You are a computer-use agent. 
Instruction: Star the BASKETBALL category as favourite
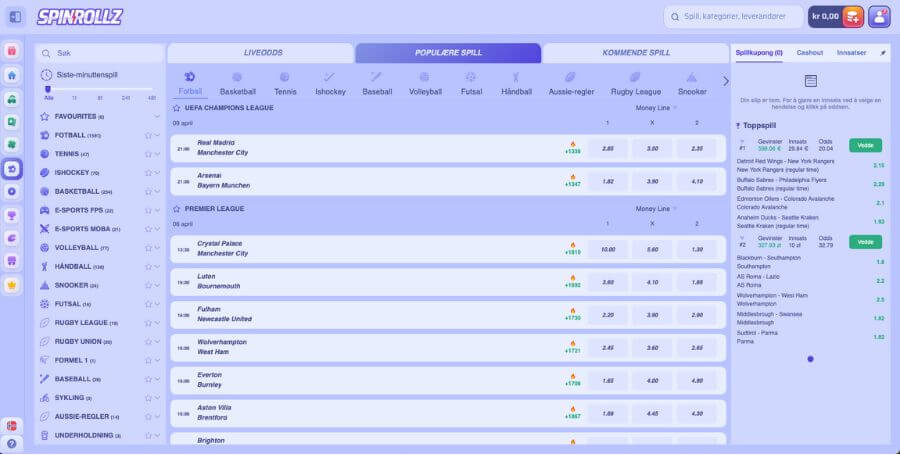(x=148, y=192)
